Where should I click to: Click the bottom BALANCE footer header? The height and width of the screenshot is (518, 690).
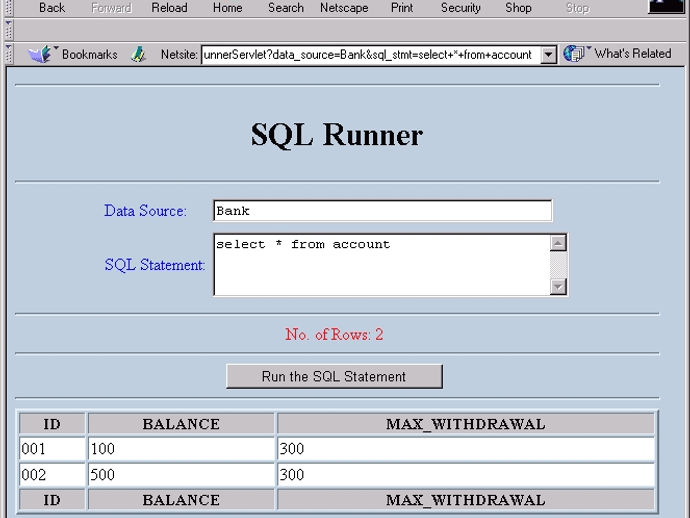point(181,500)
